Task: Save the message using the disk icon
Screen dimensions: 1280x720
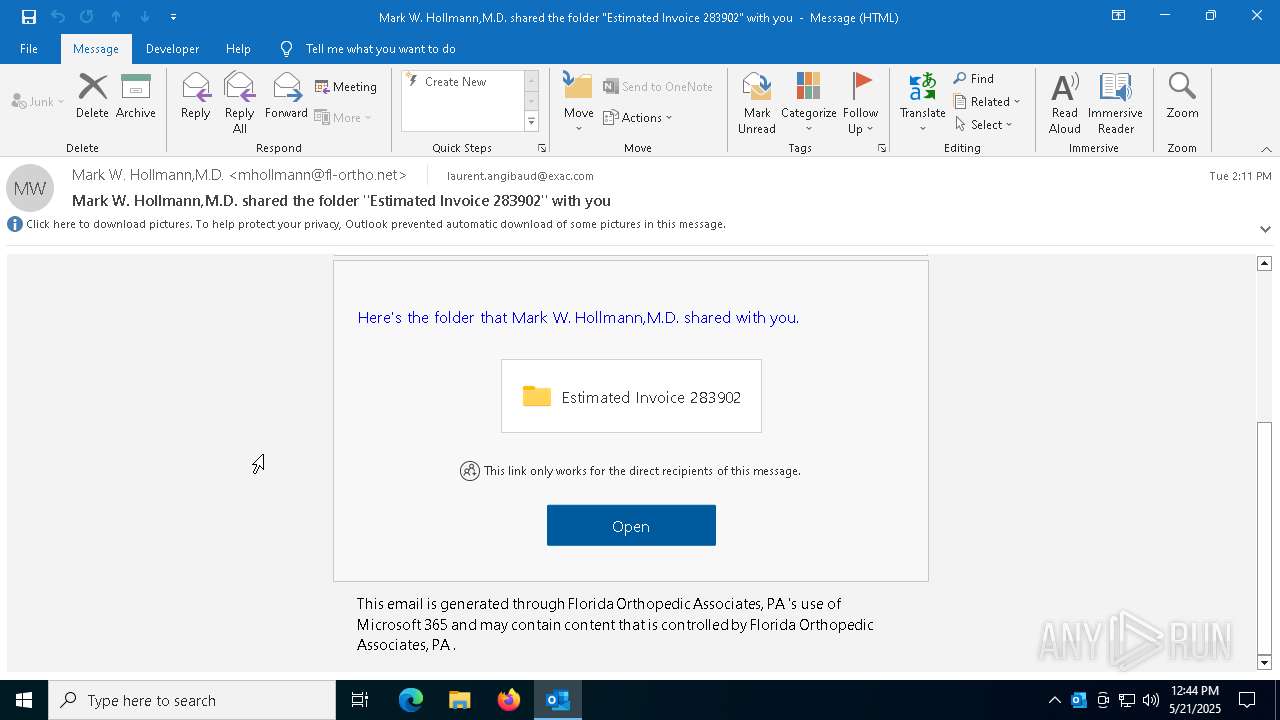Action: [x=29, y=17]
